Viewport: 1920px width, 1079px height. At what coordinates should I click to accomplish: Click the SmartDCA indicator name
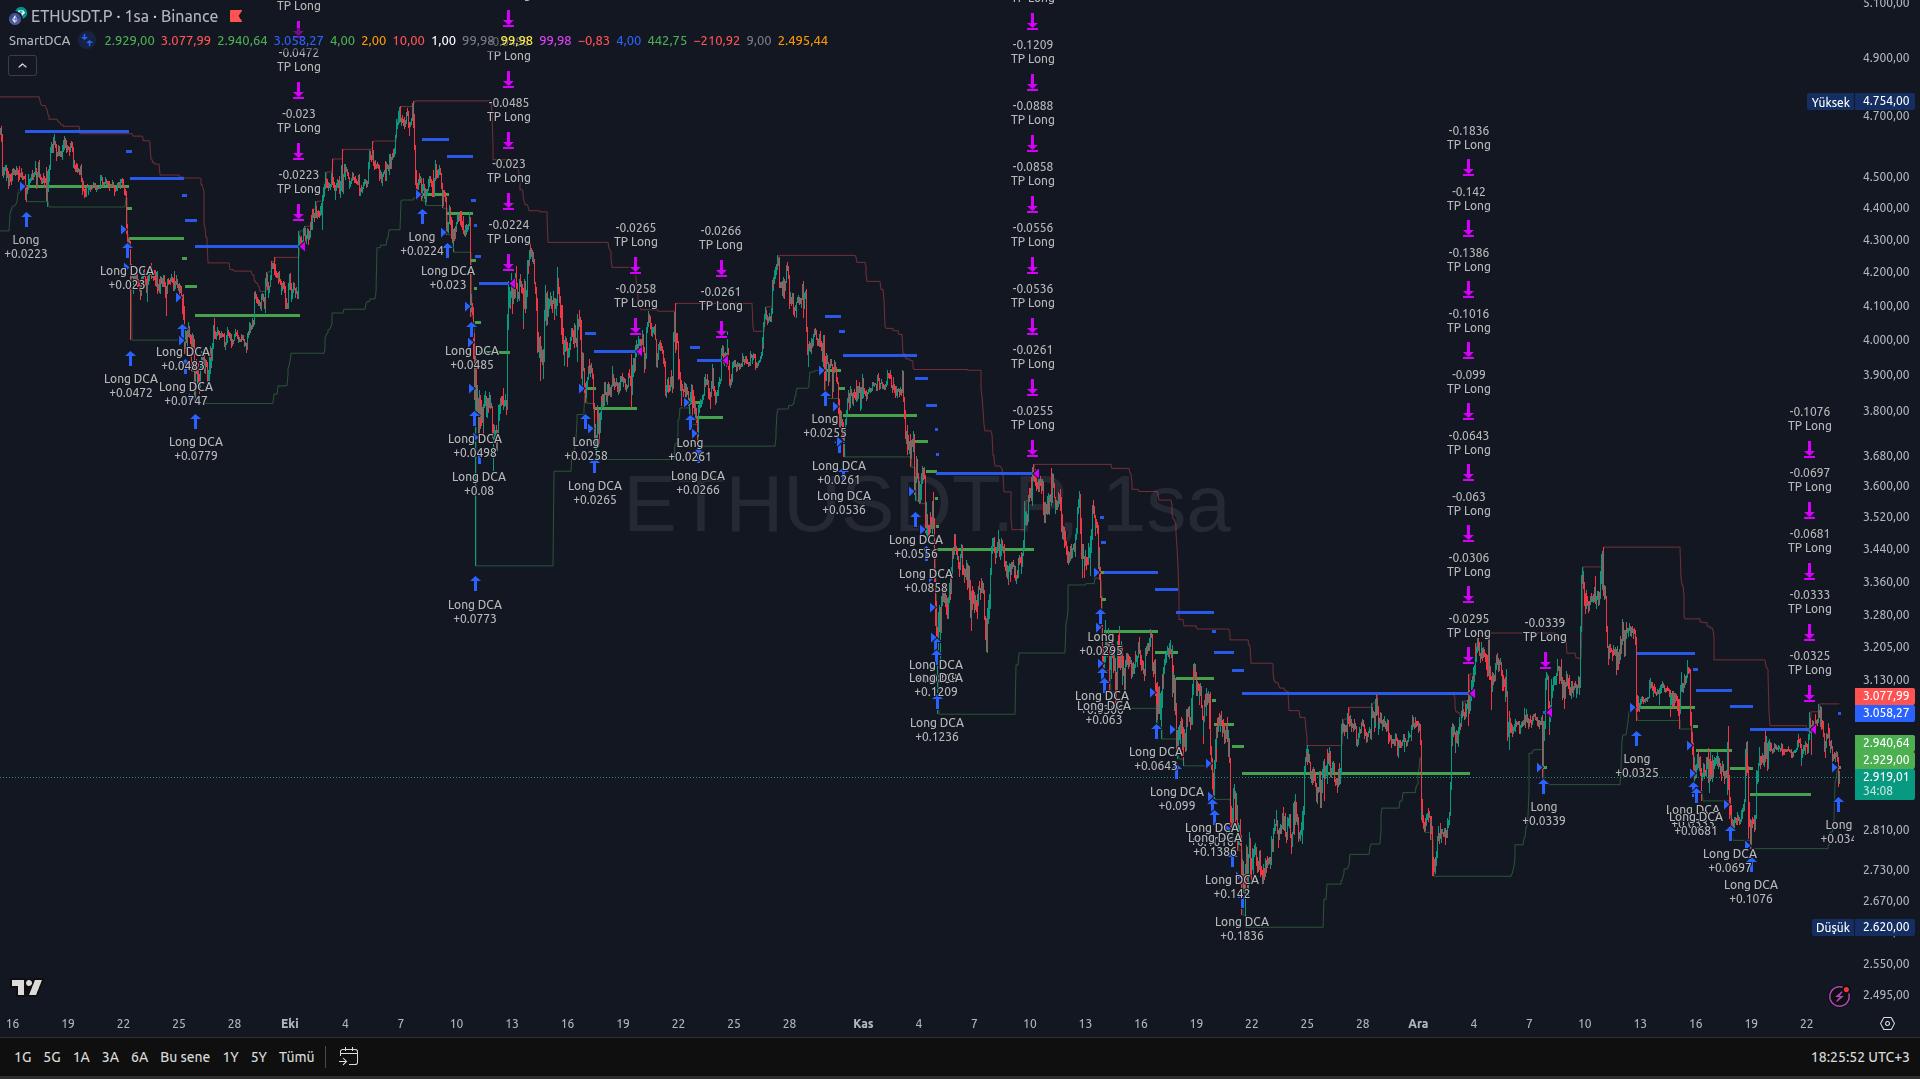click(x=39, y=41)
